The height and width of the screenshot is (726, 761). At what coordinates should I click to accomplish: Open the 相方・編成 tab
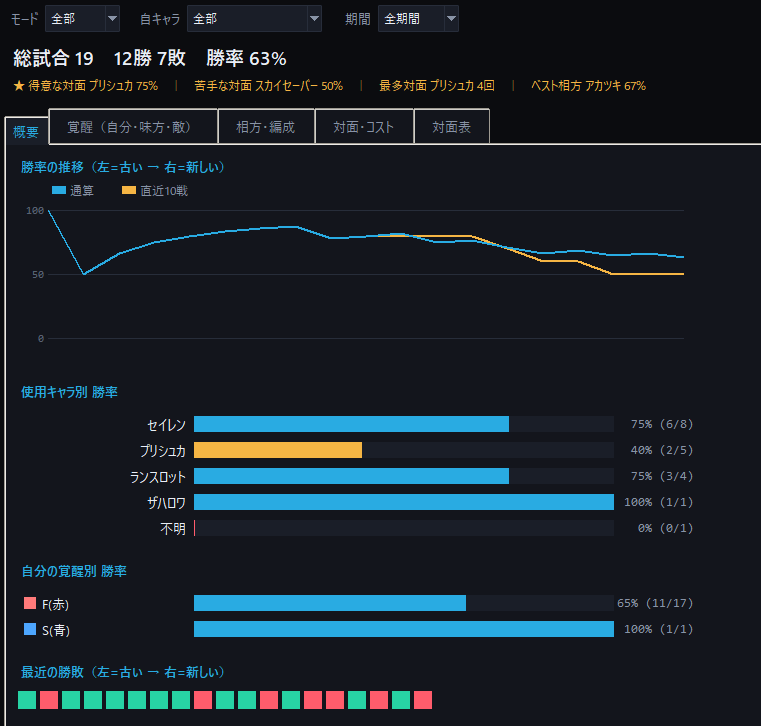point(266,127)
